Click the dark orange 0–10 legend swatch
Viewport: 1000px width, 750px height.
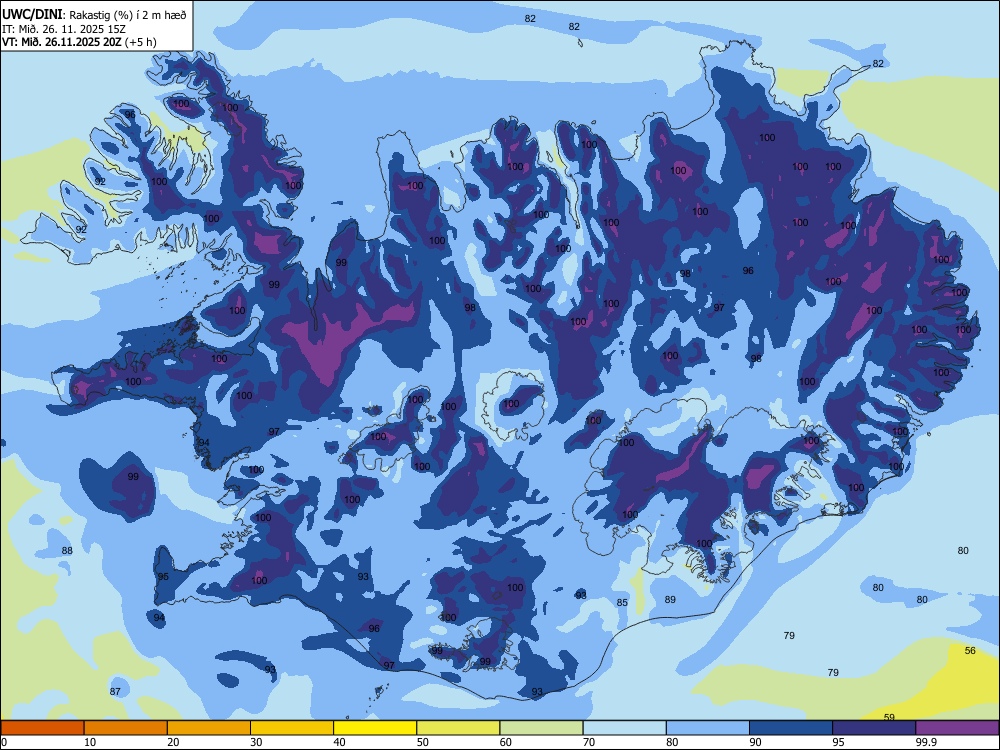click(42, 728)
